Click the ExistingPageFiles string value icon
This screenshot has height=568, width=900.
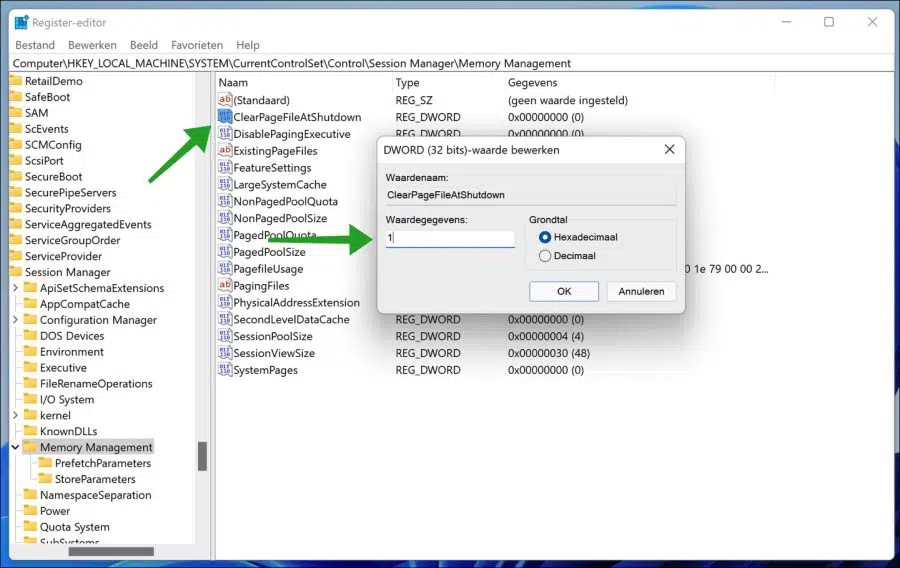coord(225,150)
